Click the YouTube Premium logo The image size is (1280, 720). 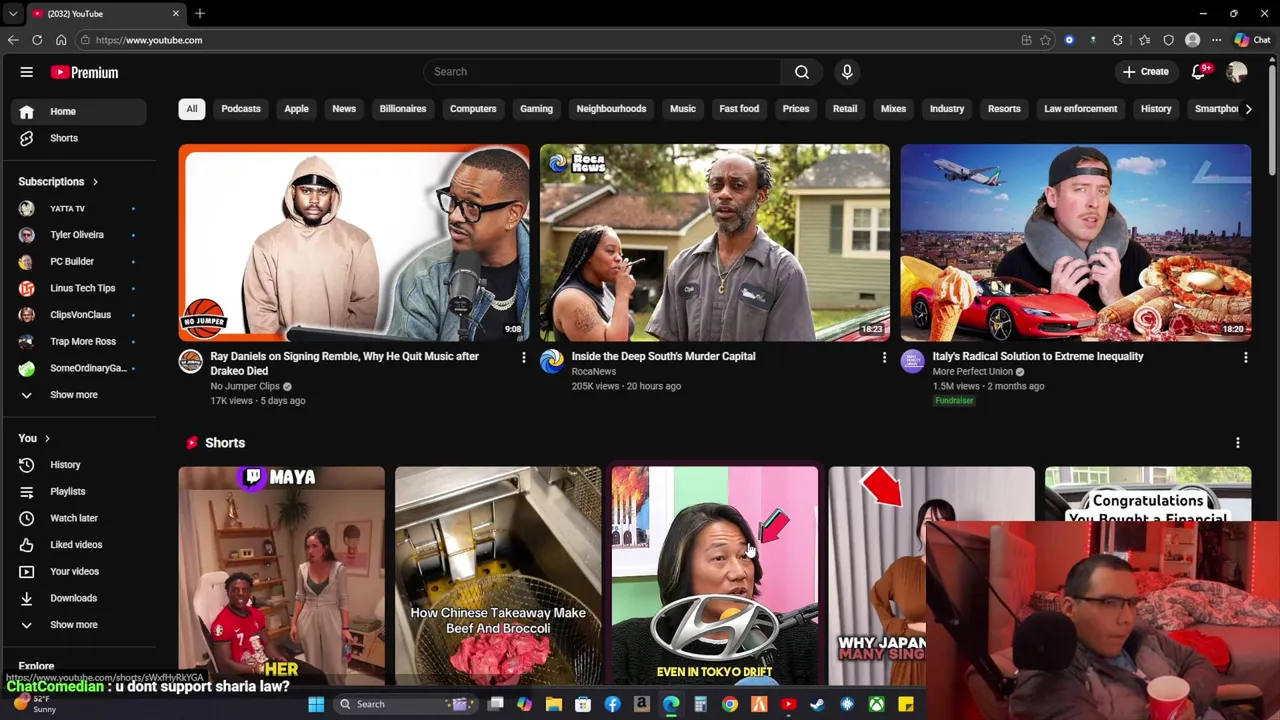tap(85, 72)
